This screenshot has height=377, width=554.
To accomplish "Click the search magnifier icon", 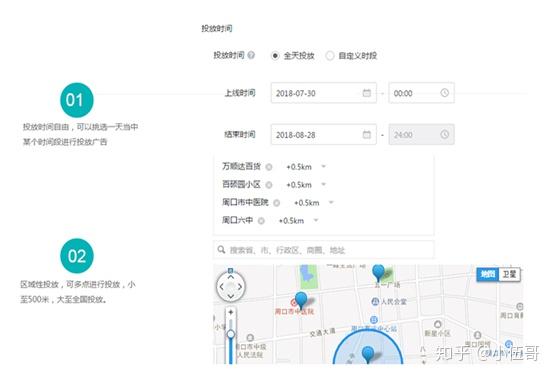I will 221,250.
